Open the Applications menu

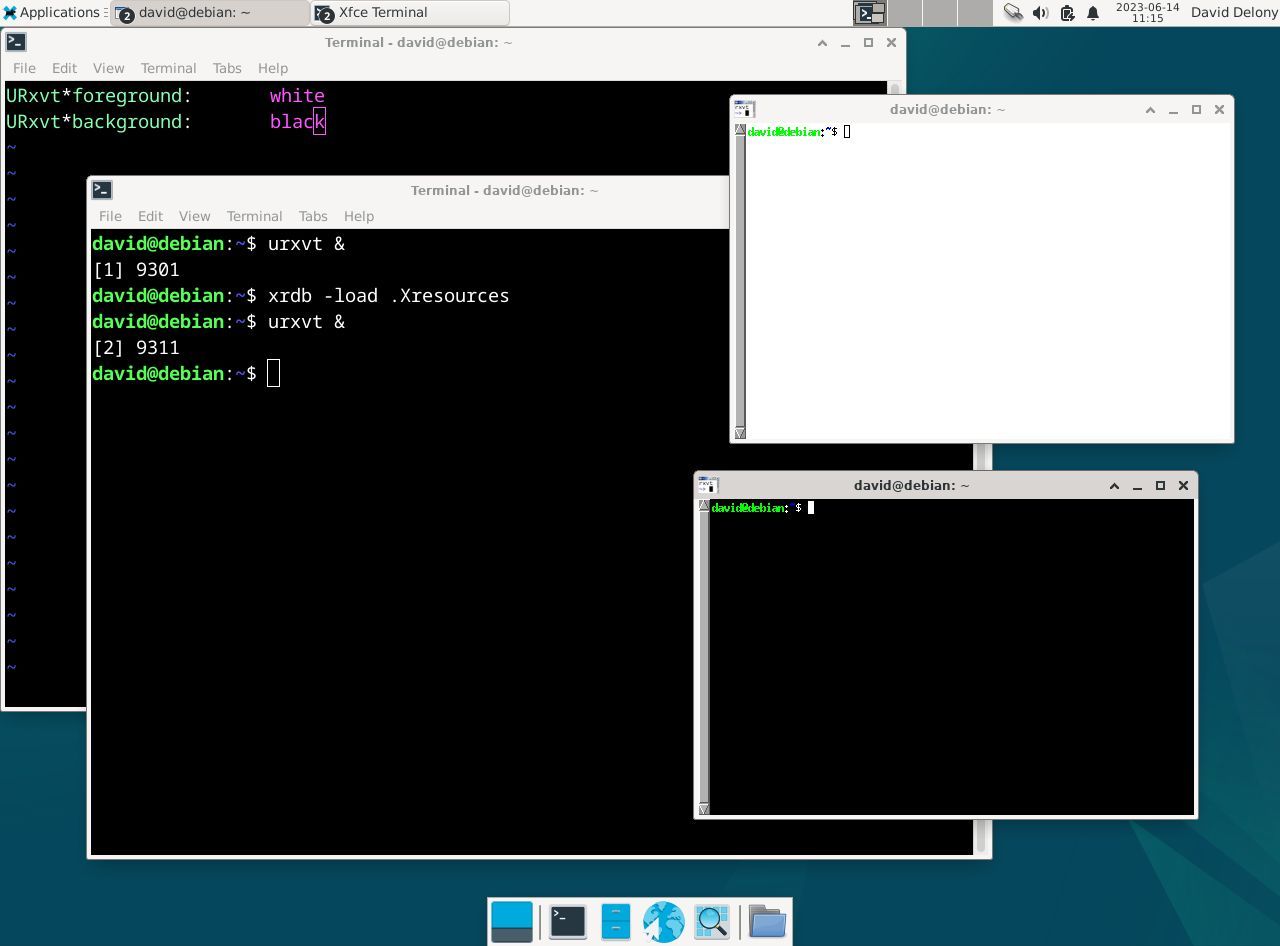point(52,13)
